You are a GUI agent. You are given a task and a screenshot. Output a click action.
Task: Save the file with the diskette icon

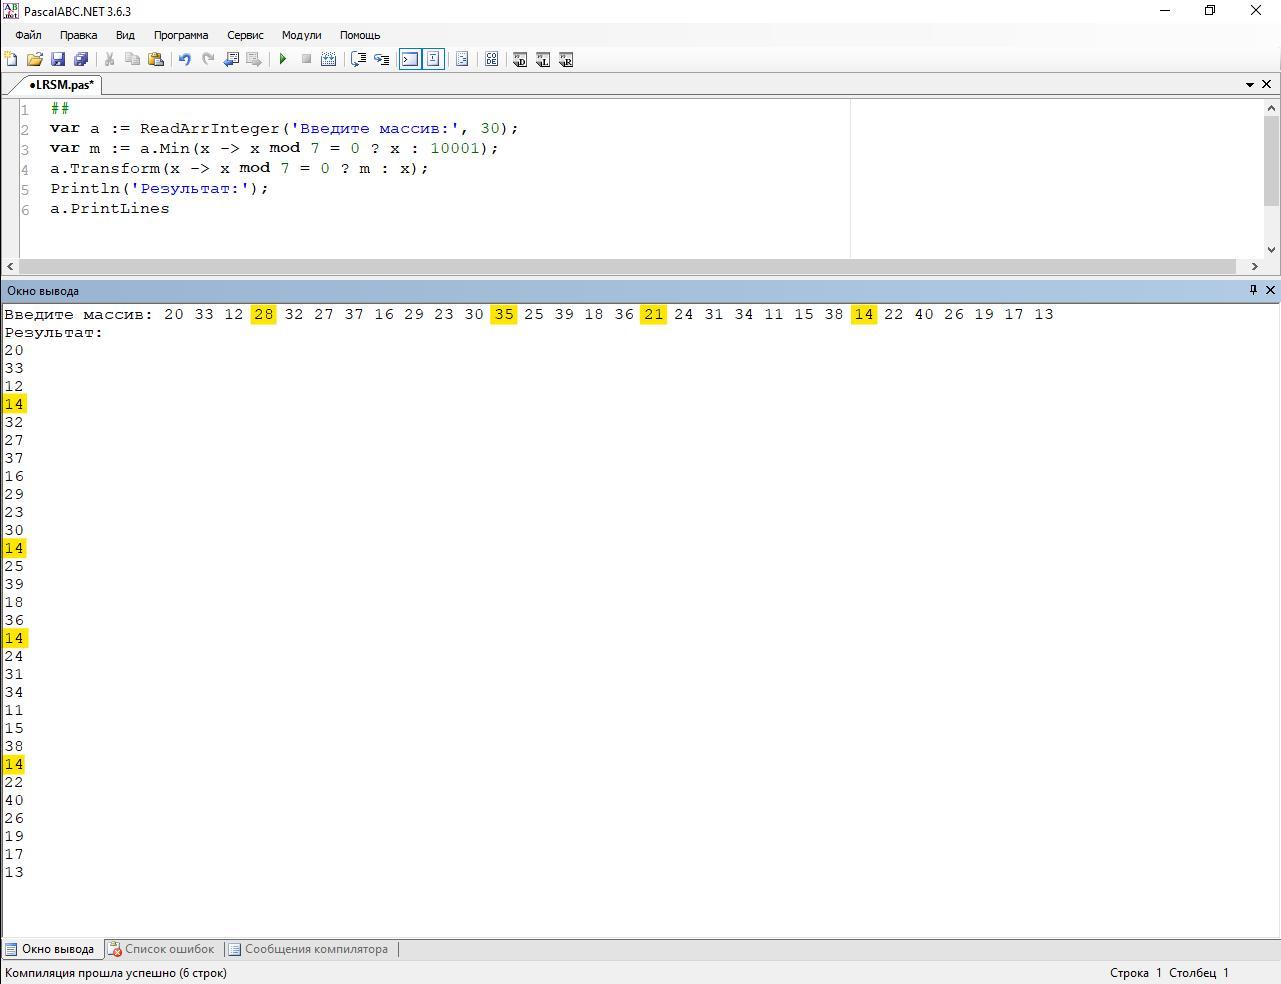58,60
